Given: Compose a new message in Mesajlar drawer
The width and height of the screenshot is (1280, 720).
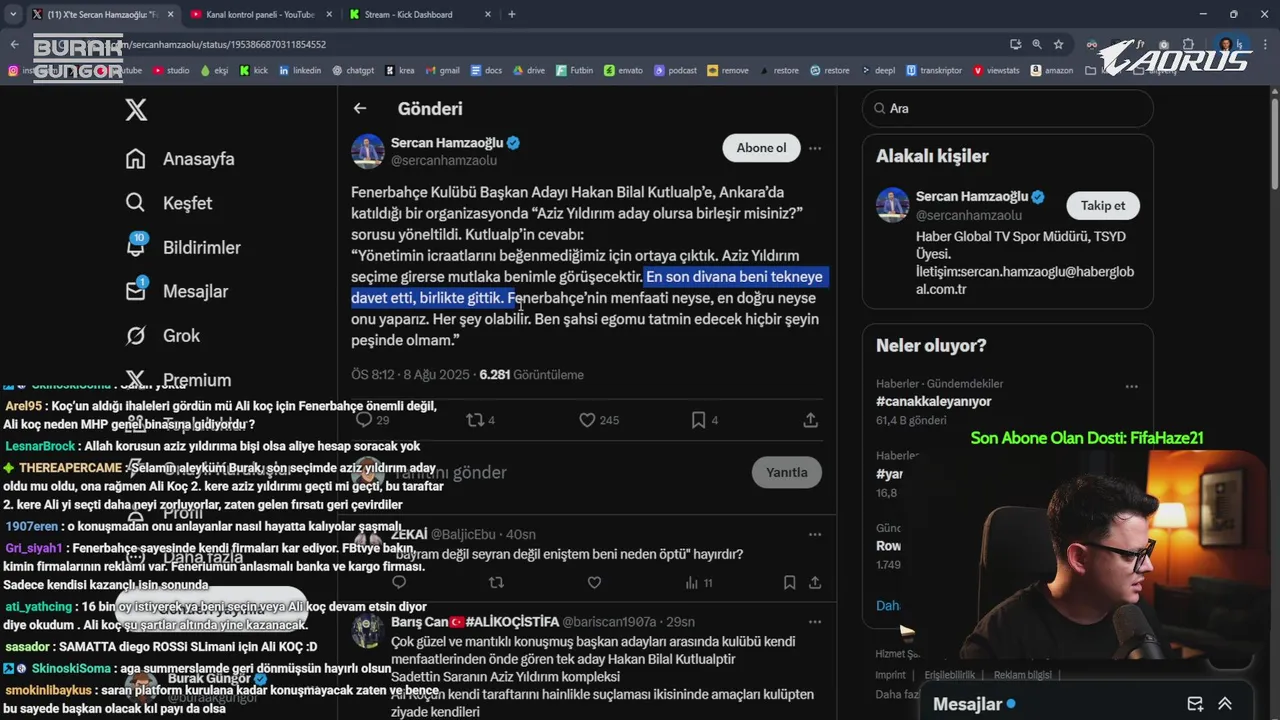Looking at the screenshot, I should point(1195,703).
